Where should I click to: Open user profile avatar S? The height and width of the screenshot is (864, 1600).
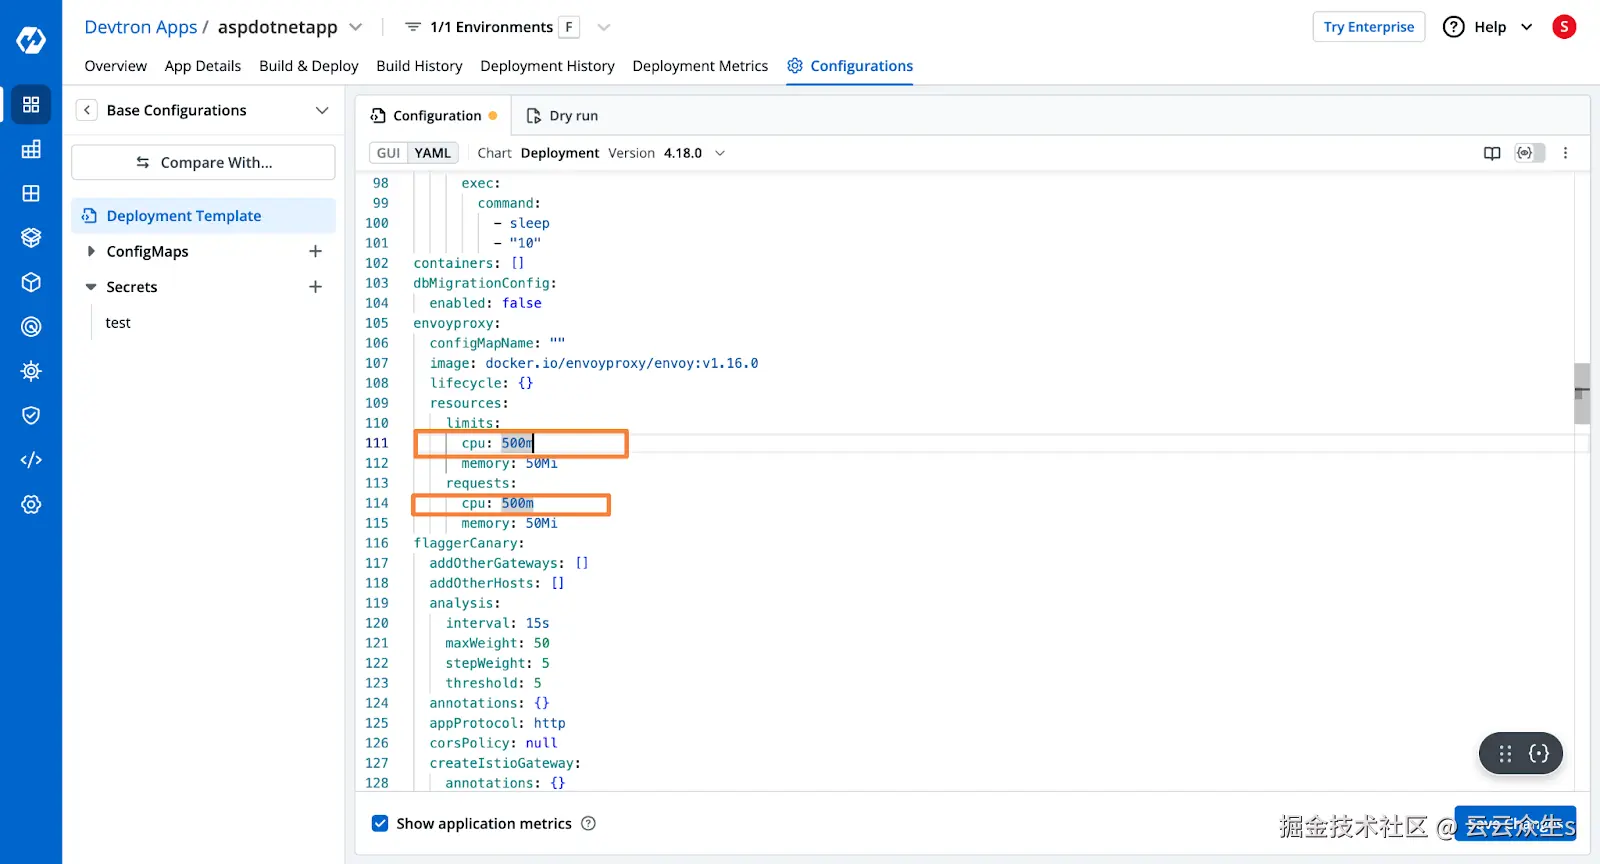[1564, 27]
